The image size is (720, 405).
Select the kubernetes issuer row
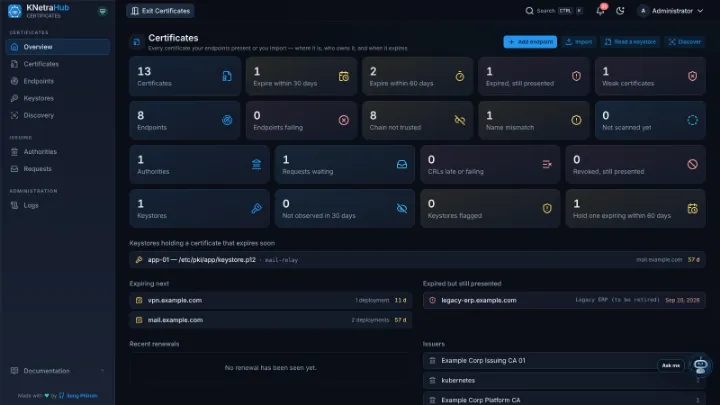click(x=564, y=380)
